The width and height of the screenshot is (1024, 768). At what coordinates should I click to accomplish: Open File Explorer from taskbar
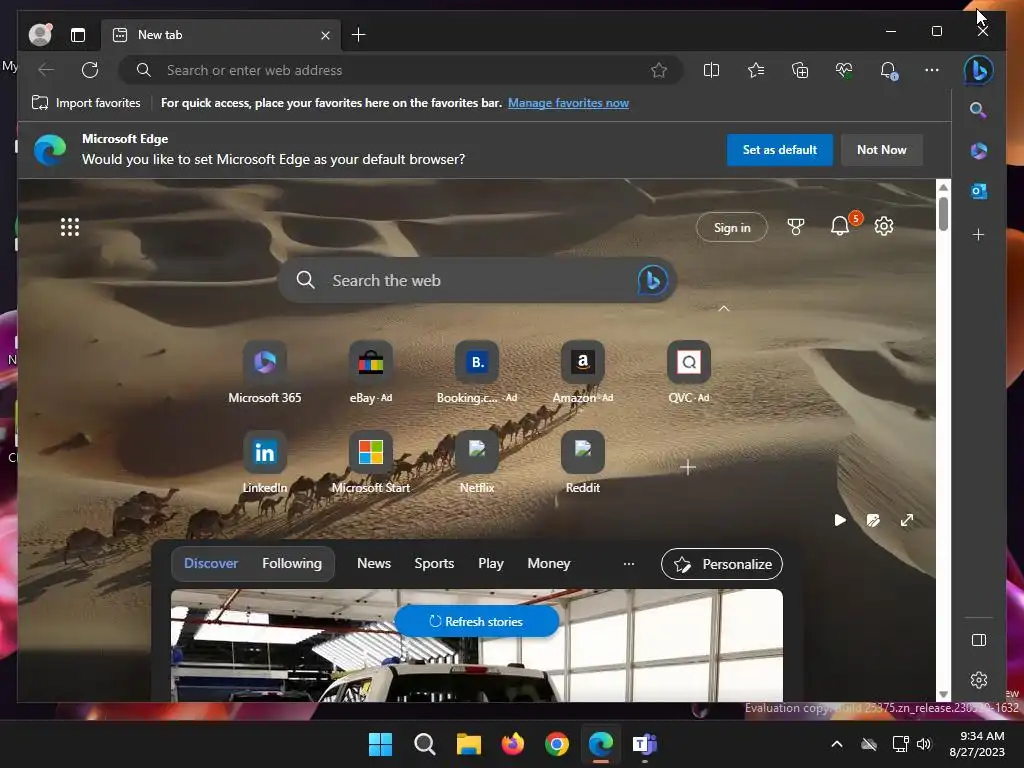coord(468,744)
